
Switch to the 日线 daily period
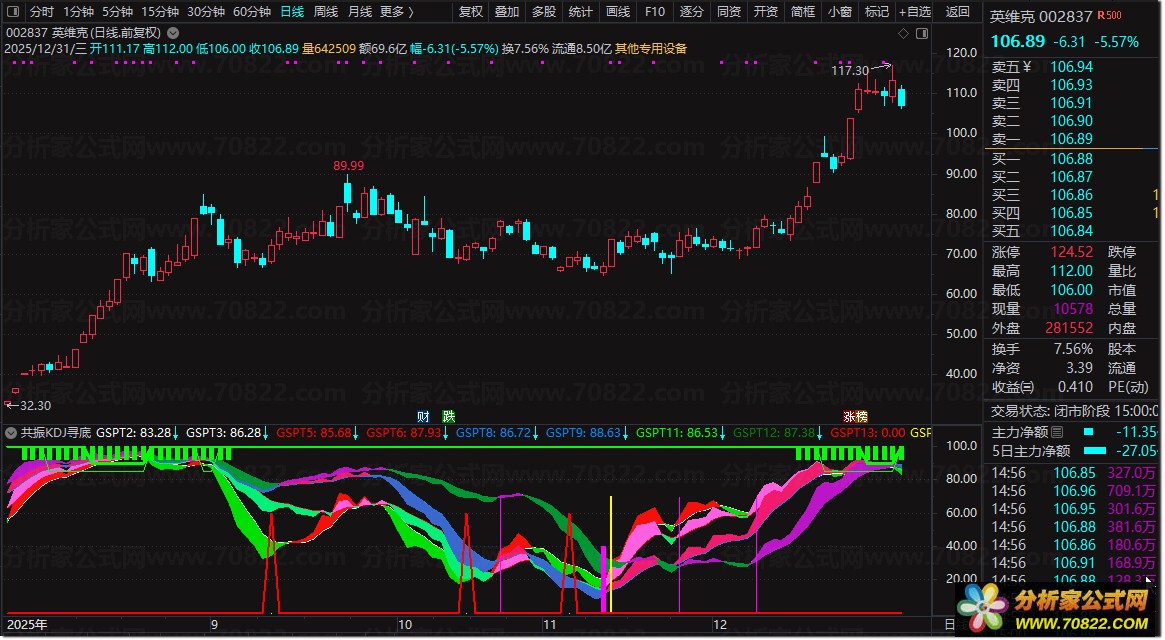[x=292, y=11]
